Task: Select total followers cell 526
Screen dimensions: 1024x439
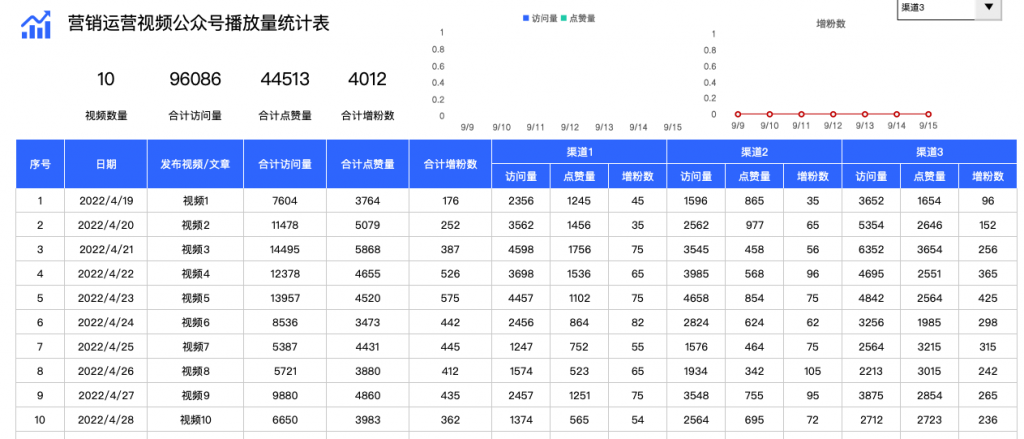Action: coord(451,274)
